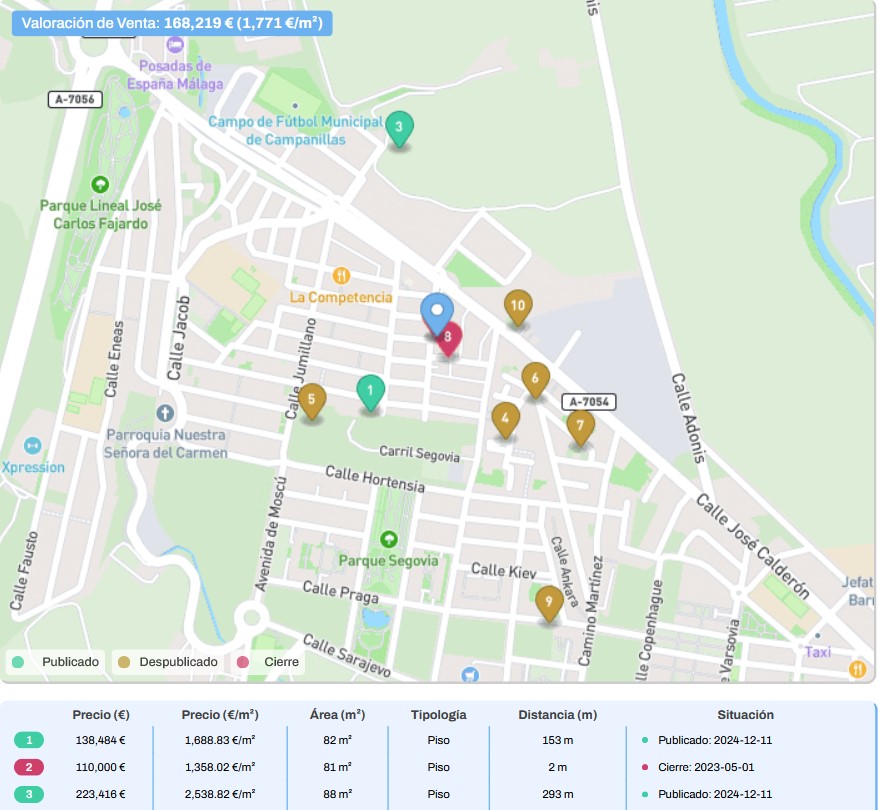Viewport: 878px width, 810px height.
Task: Click gold map marker number 9
Action: (548, 602)
